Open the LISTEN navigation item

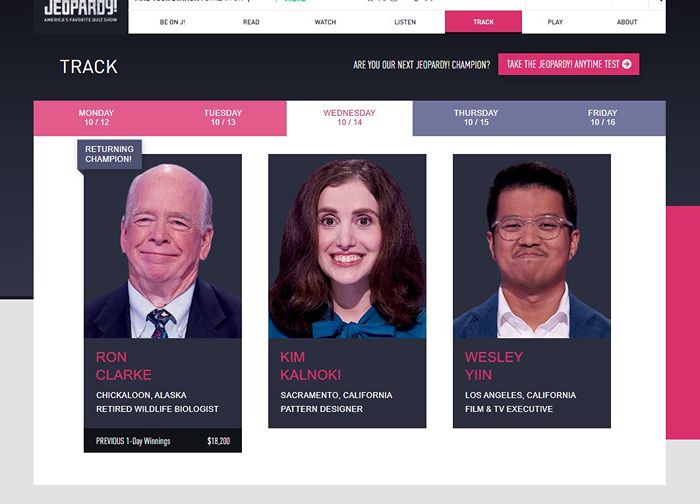405,22
